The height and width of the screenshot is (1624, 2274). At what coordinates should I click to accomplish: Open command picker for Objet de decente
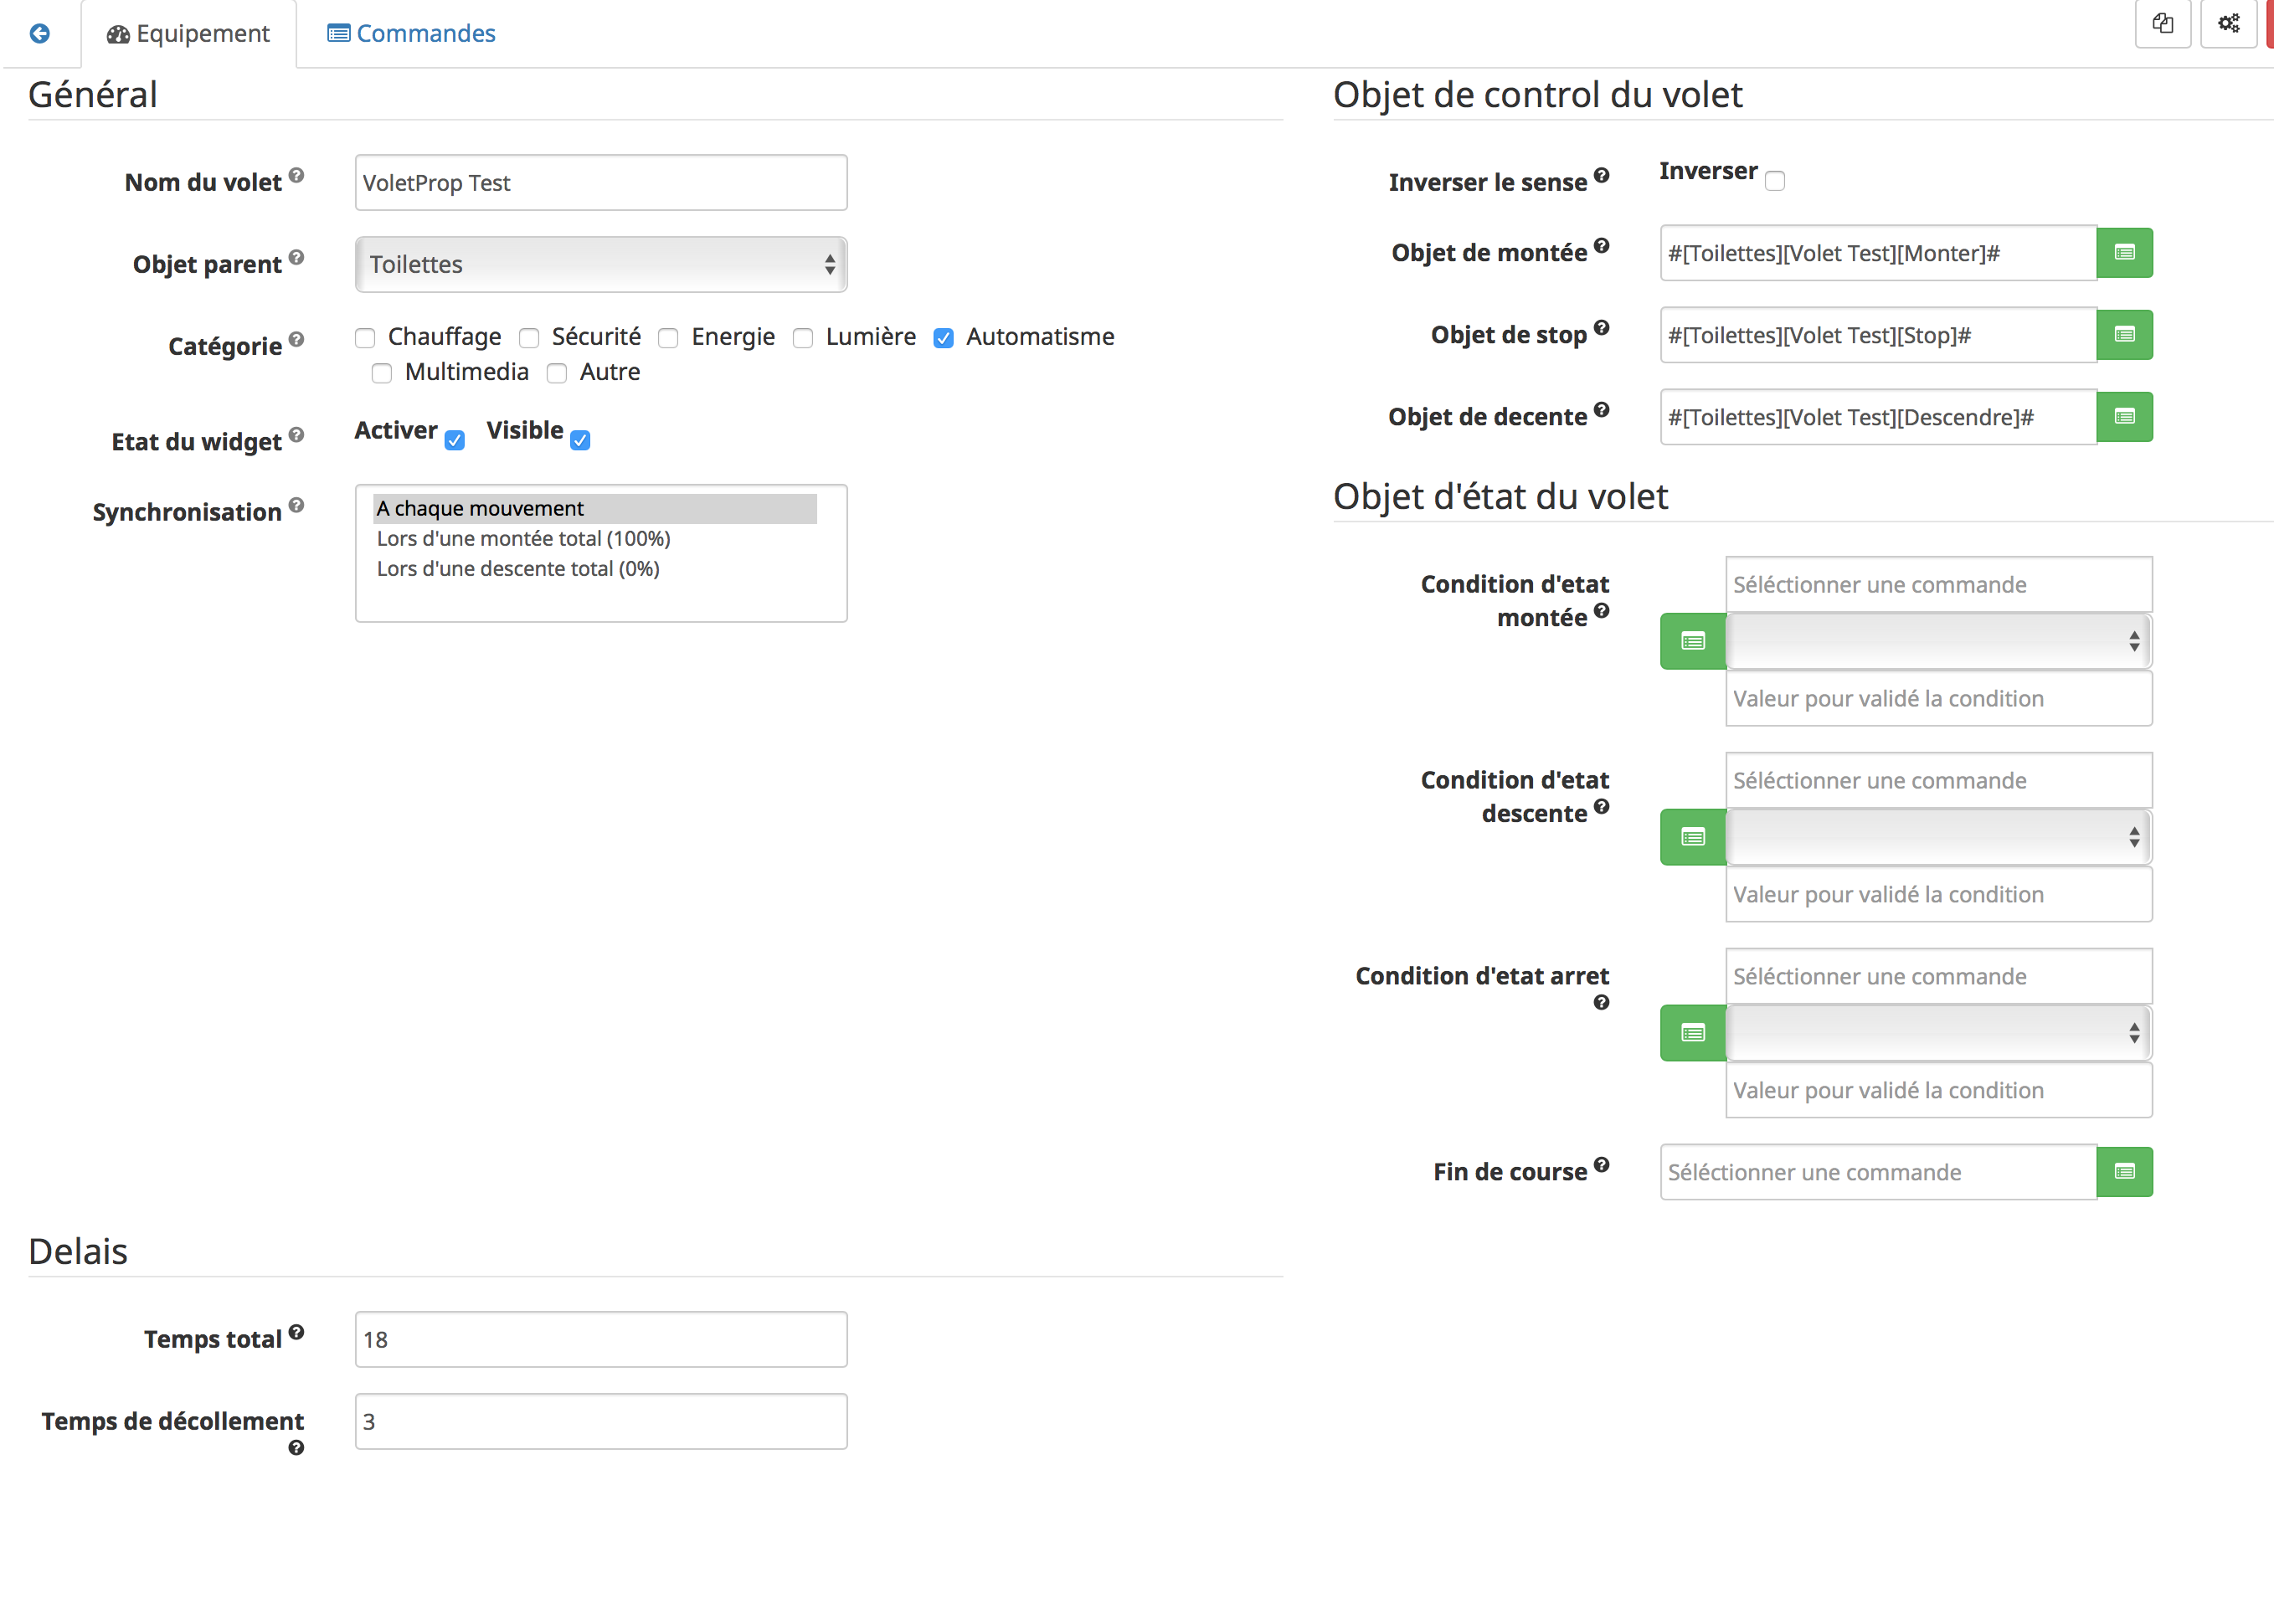coord(2124,417)
